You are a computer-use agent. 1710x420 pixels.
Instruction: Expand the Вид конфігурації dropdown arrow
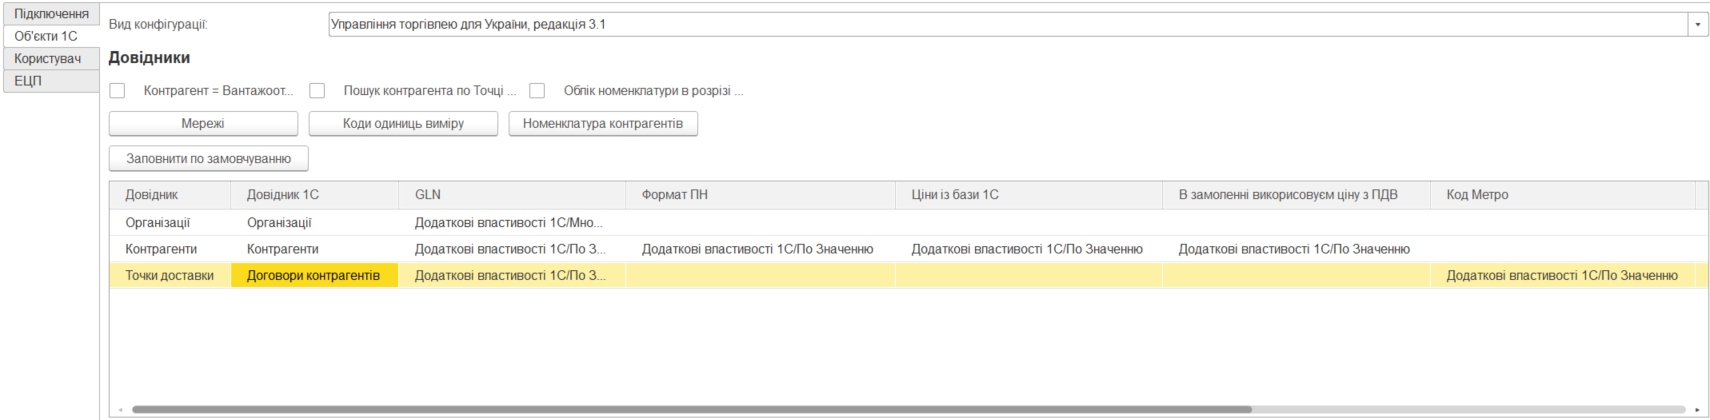1698,24
